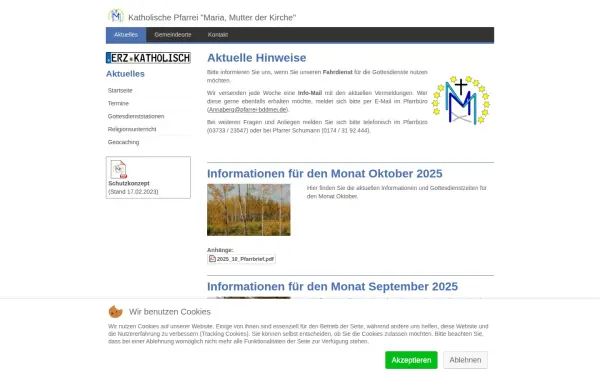Click the large MM star logo image
Screen dimensions: 600x375
coord(461,100)
